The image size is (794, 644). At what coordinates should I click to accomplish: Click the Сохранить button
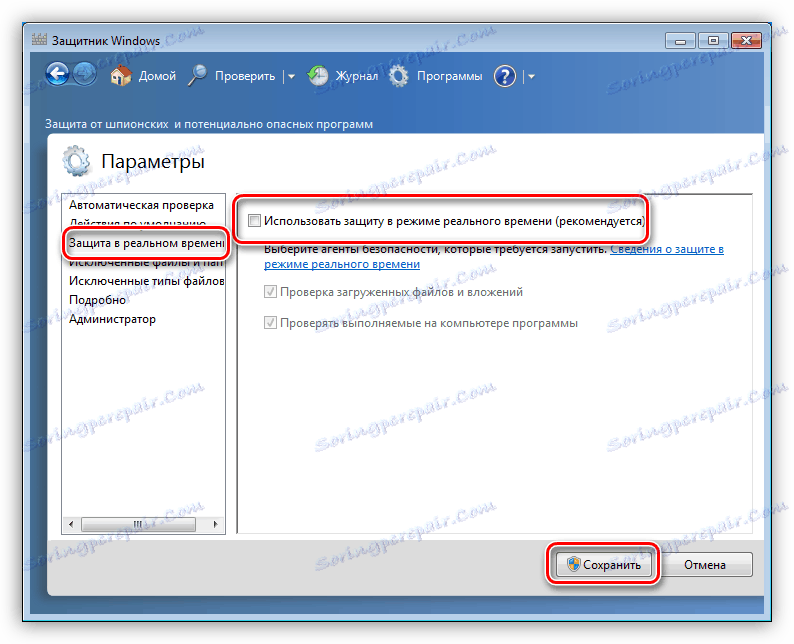pyautogui.click(x=604, y=564)
